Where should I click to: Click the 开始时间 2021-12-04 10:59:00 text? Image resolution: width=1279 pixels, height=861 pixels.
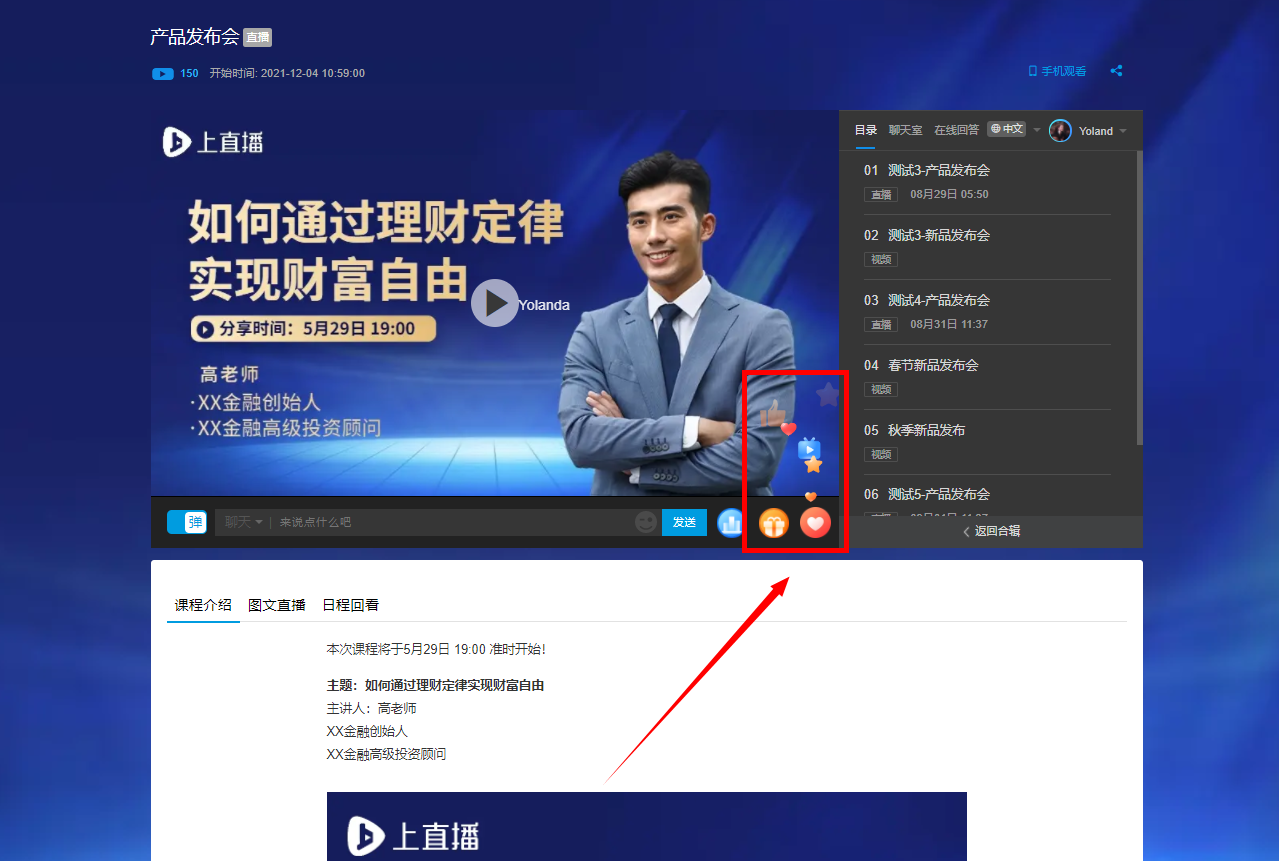point(287,73)
